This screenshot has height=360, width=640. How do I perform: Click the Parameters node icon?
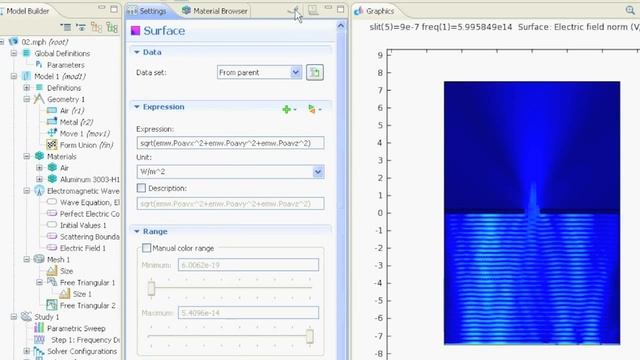pyautogui.click(x=39, y=64)
